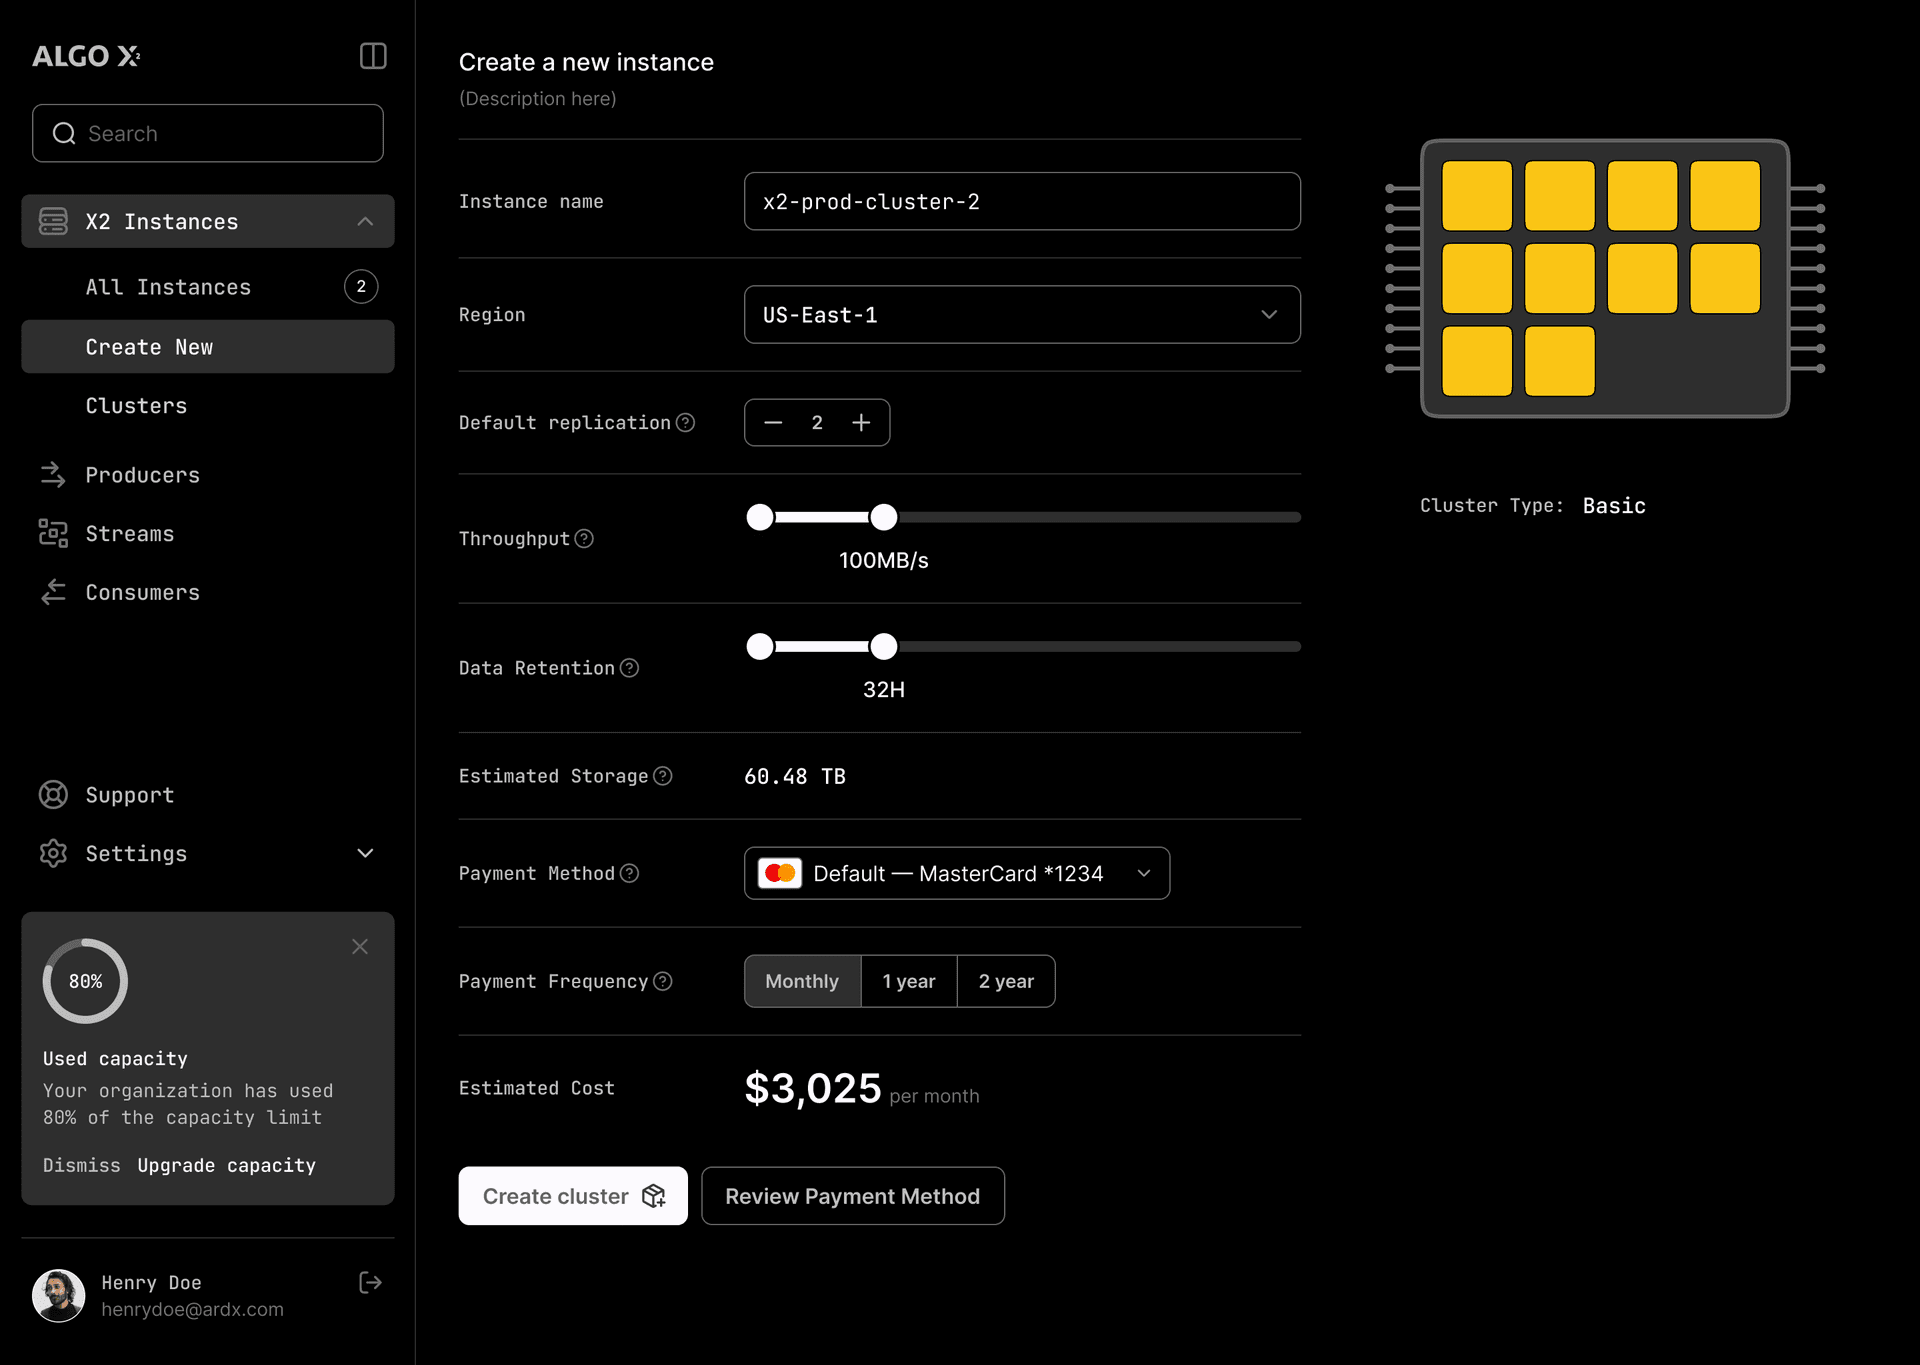
Task: Go to All Instances
Action: pyautogui.click(x=168, y=287)
